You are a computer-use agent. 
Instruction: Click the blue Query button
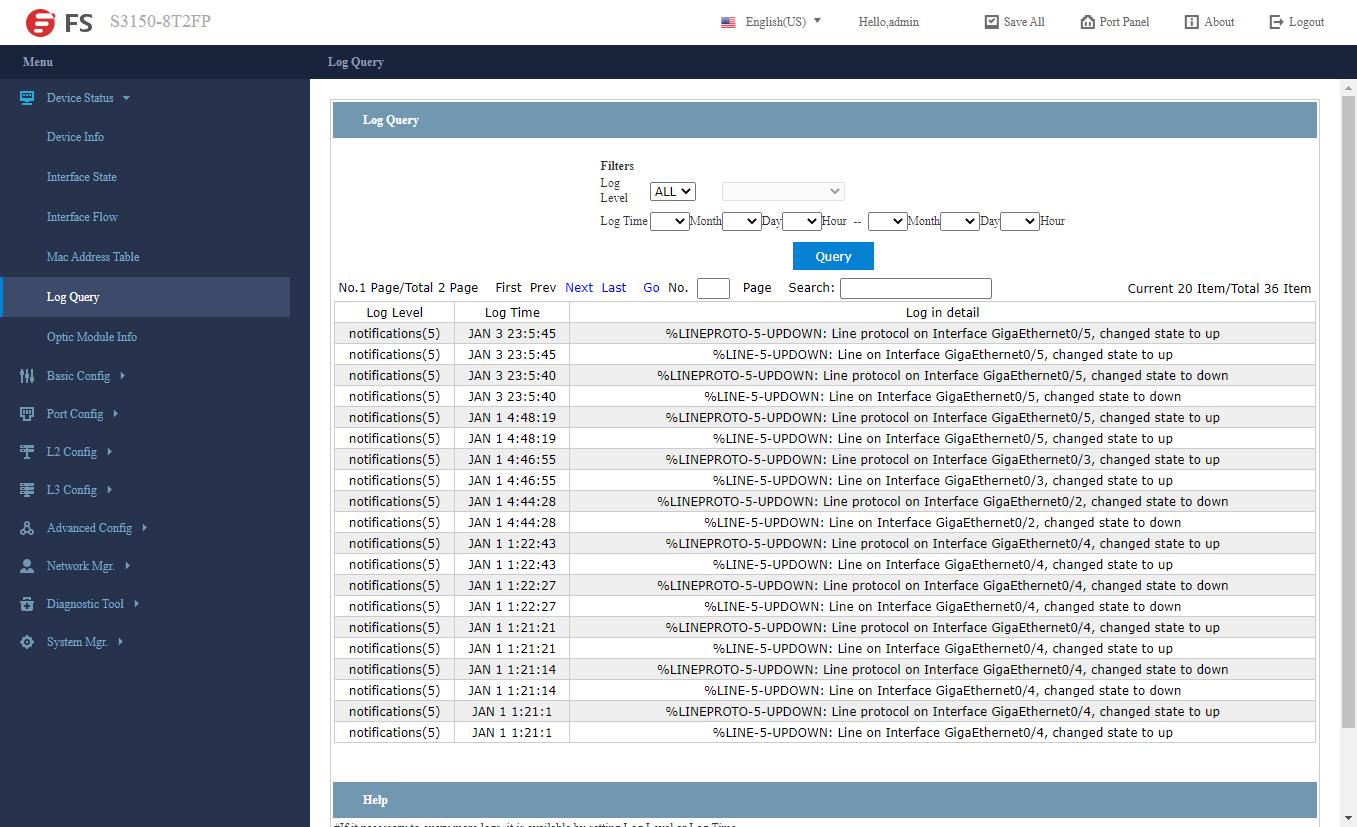(x=833, y=256)
